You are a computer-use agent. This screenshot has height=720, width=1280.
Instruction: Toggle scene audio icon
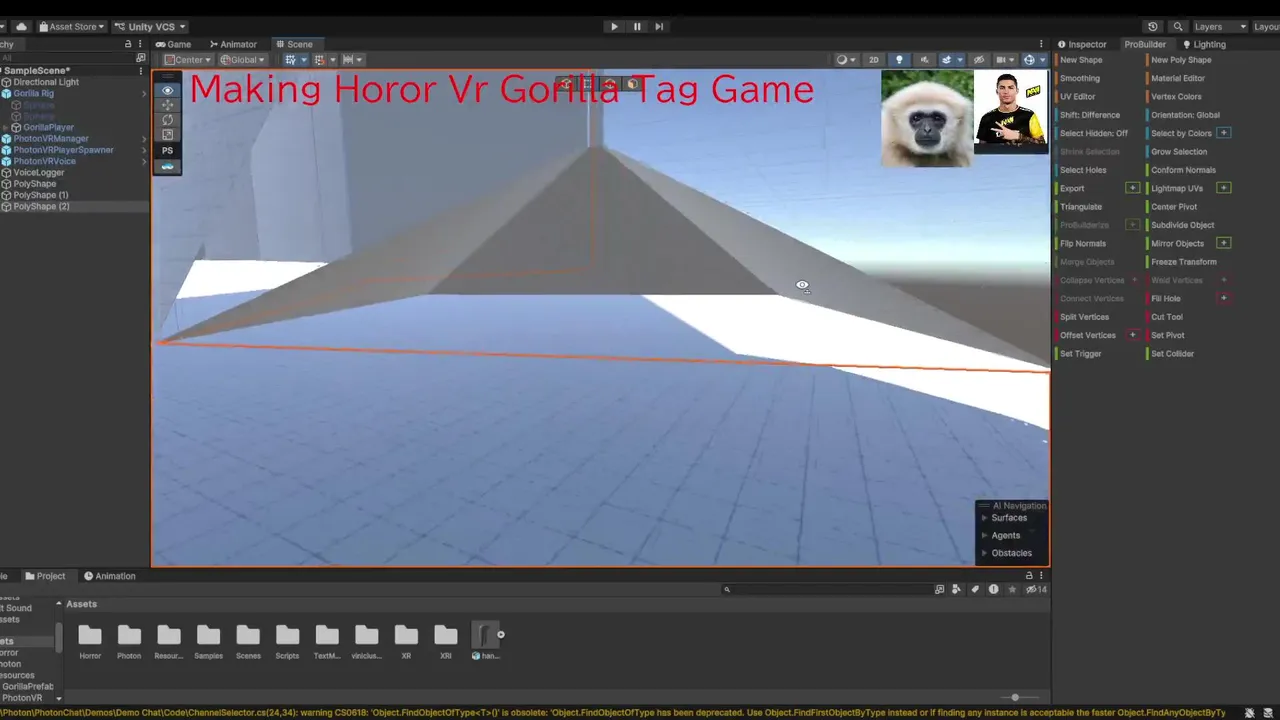coord(923,60)
